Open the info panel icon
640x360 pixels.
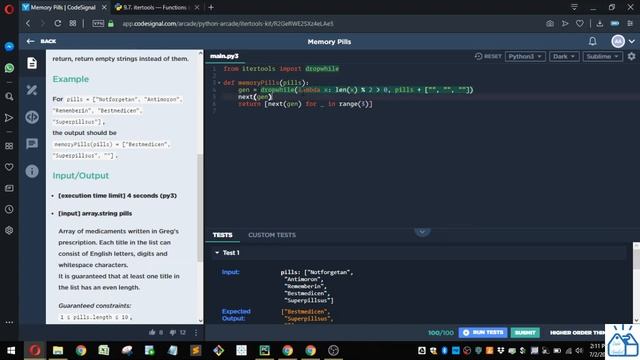click(32, 171)
